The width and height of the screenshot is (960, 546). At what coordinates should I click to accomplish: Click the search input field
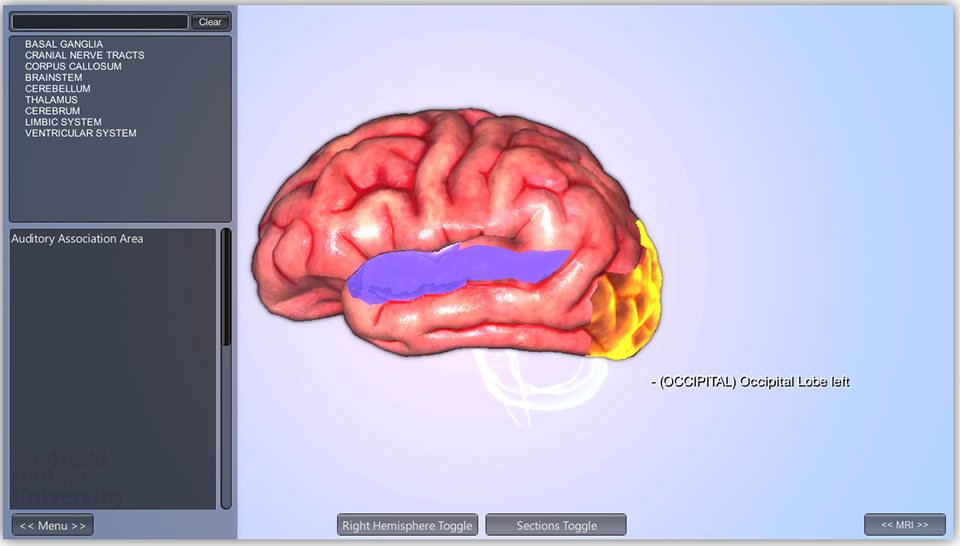tap(100, 22)
